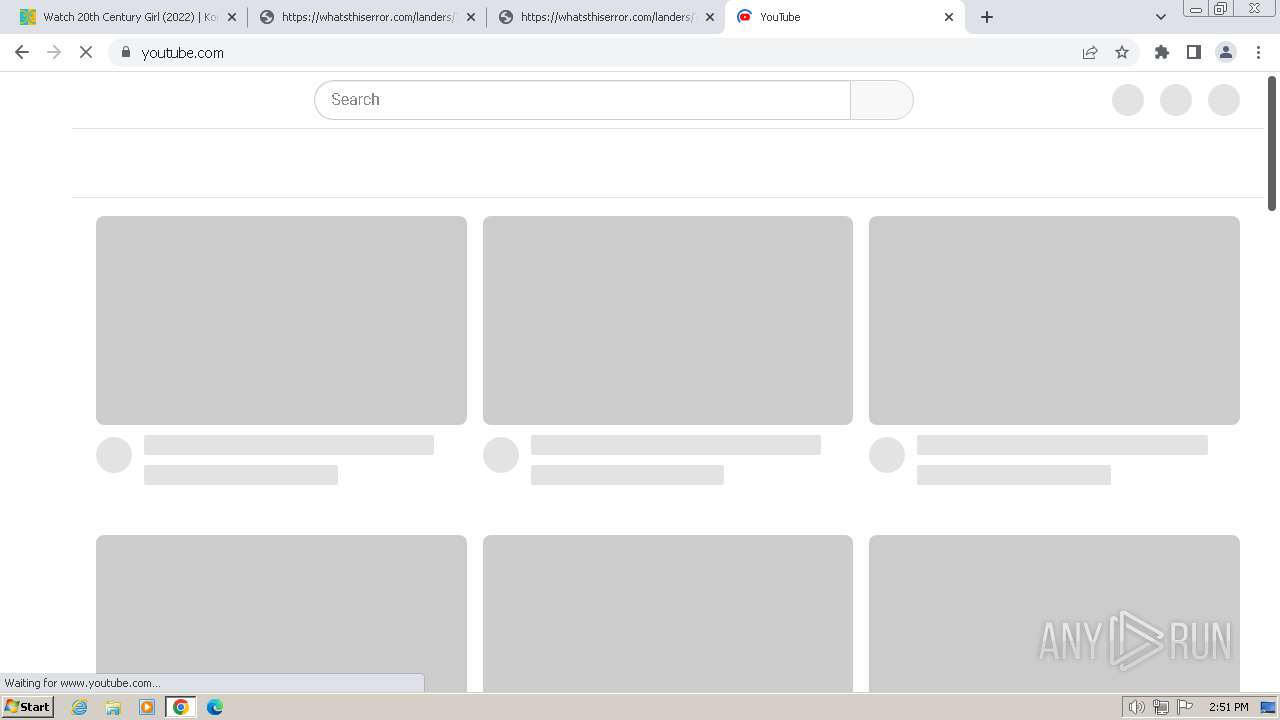Show desktop button at taskbar end
Screen dimensions: 1280x720
pos(1268,707)
